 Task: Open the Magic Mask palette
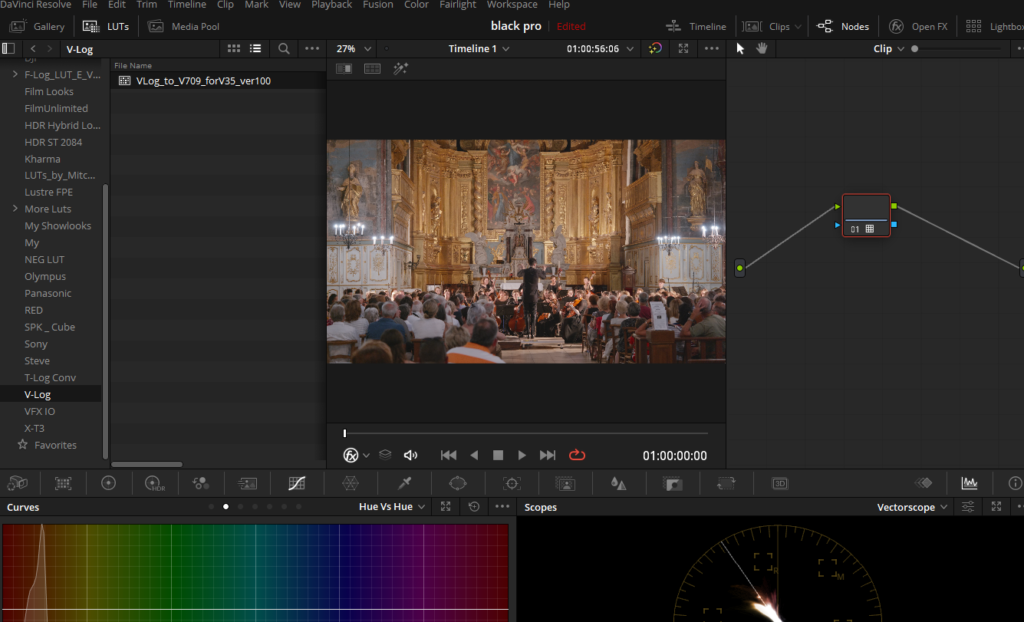tap(565, 483)
